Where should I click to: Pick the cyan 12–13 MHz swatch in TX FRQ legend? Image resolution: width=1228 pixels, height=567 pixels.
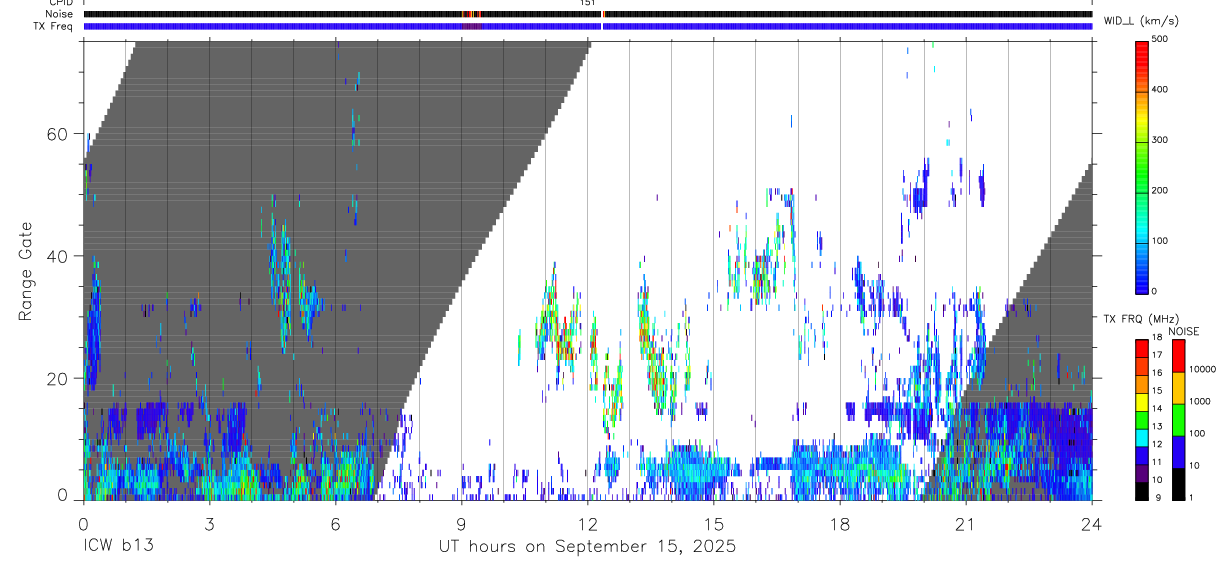pos(1141,438)
